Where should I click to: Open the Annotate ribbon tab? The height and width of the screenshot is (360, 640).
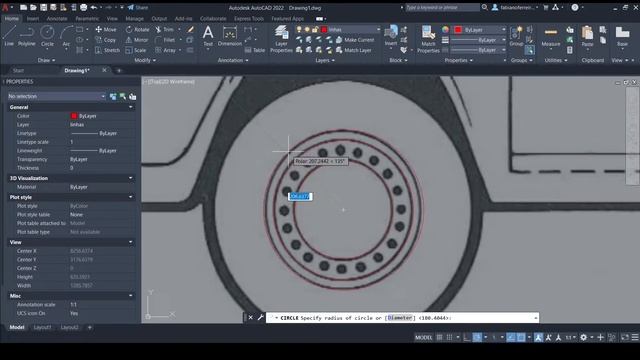click(x=57, y=18)
